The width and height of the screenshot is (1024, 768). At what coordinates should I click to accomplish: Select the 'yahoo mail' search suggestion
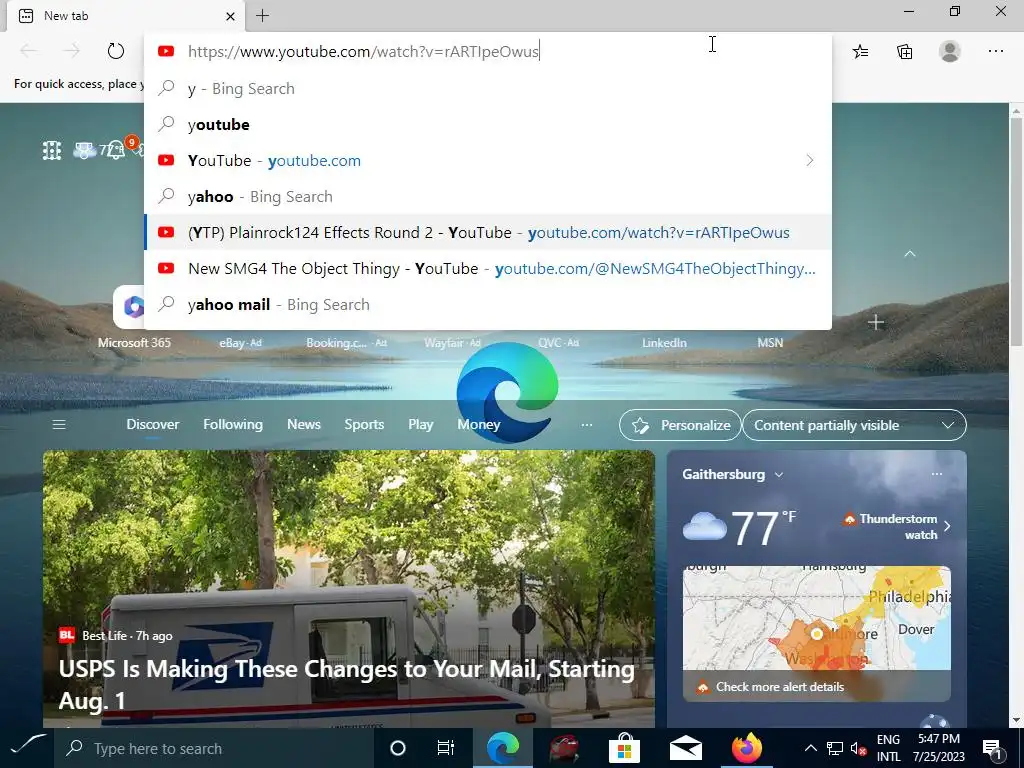pyautogui.click(x=488, y=304)
